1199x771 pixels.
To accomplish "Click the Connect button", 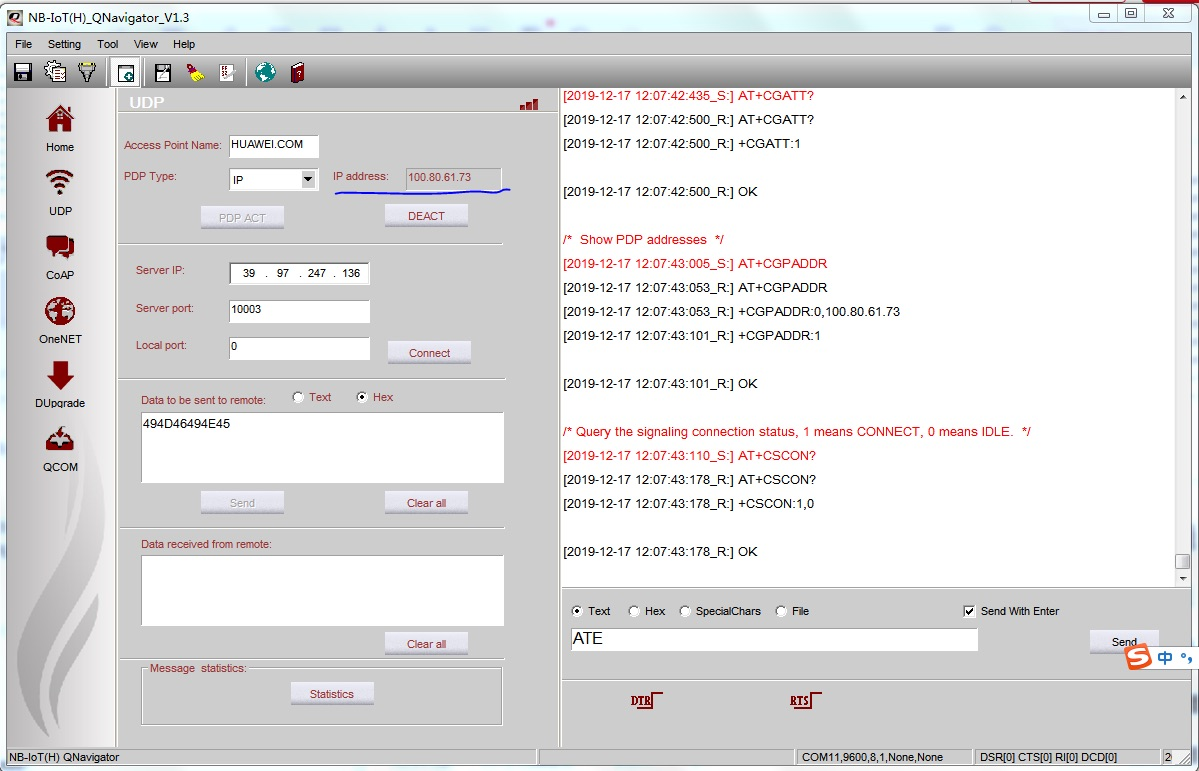I will [x=429, y=353].
